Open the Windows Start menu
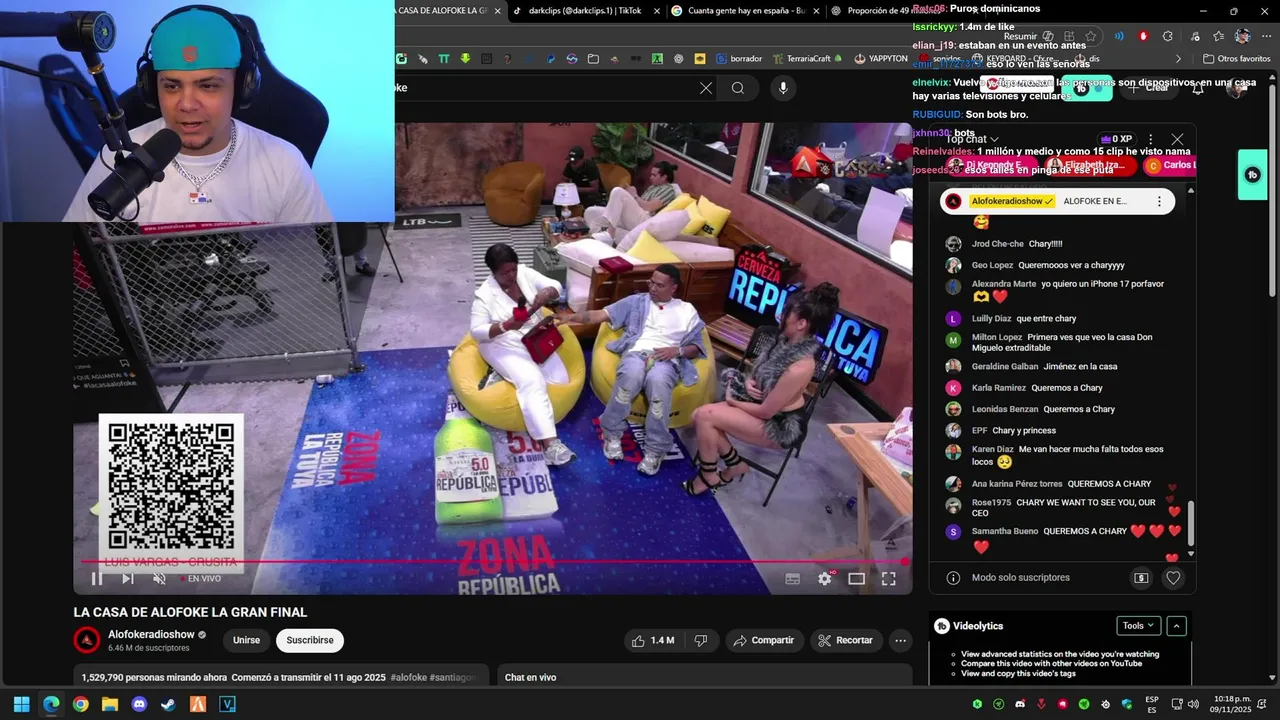Viewport: 1280px width, 720px height. coord(21,704)
